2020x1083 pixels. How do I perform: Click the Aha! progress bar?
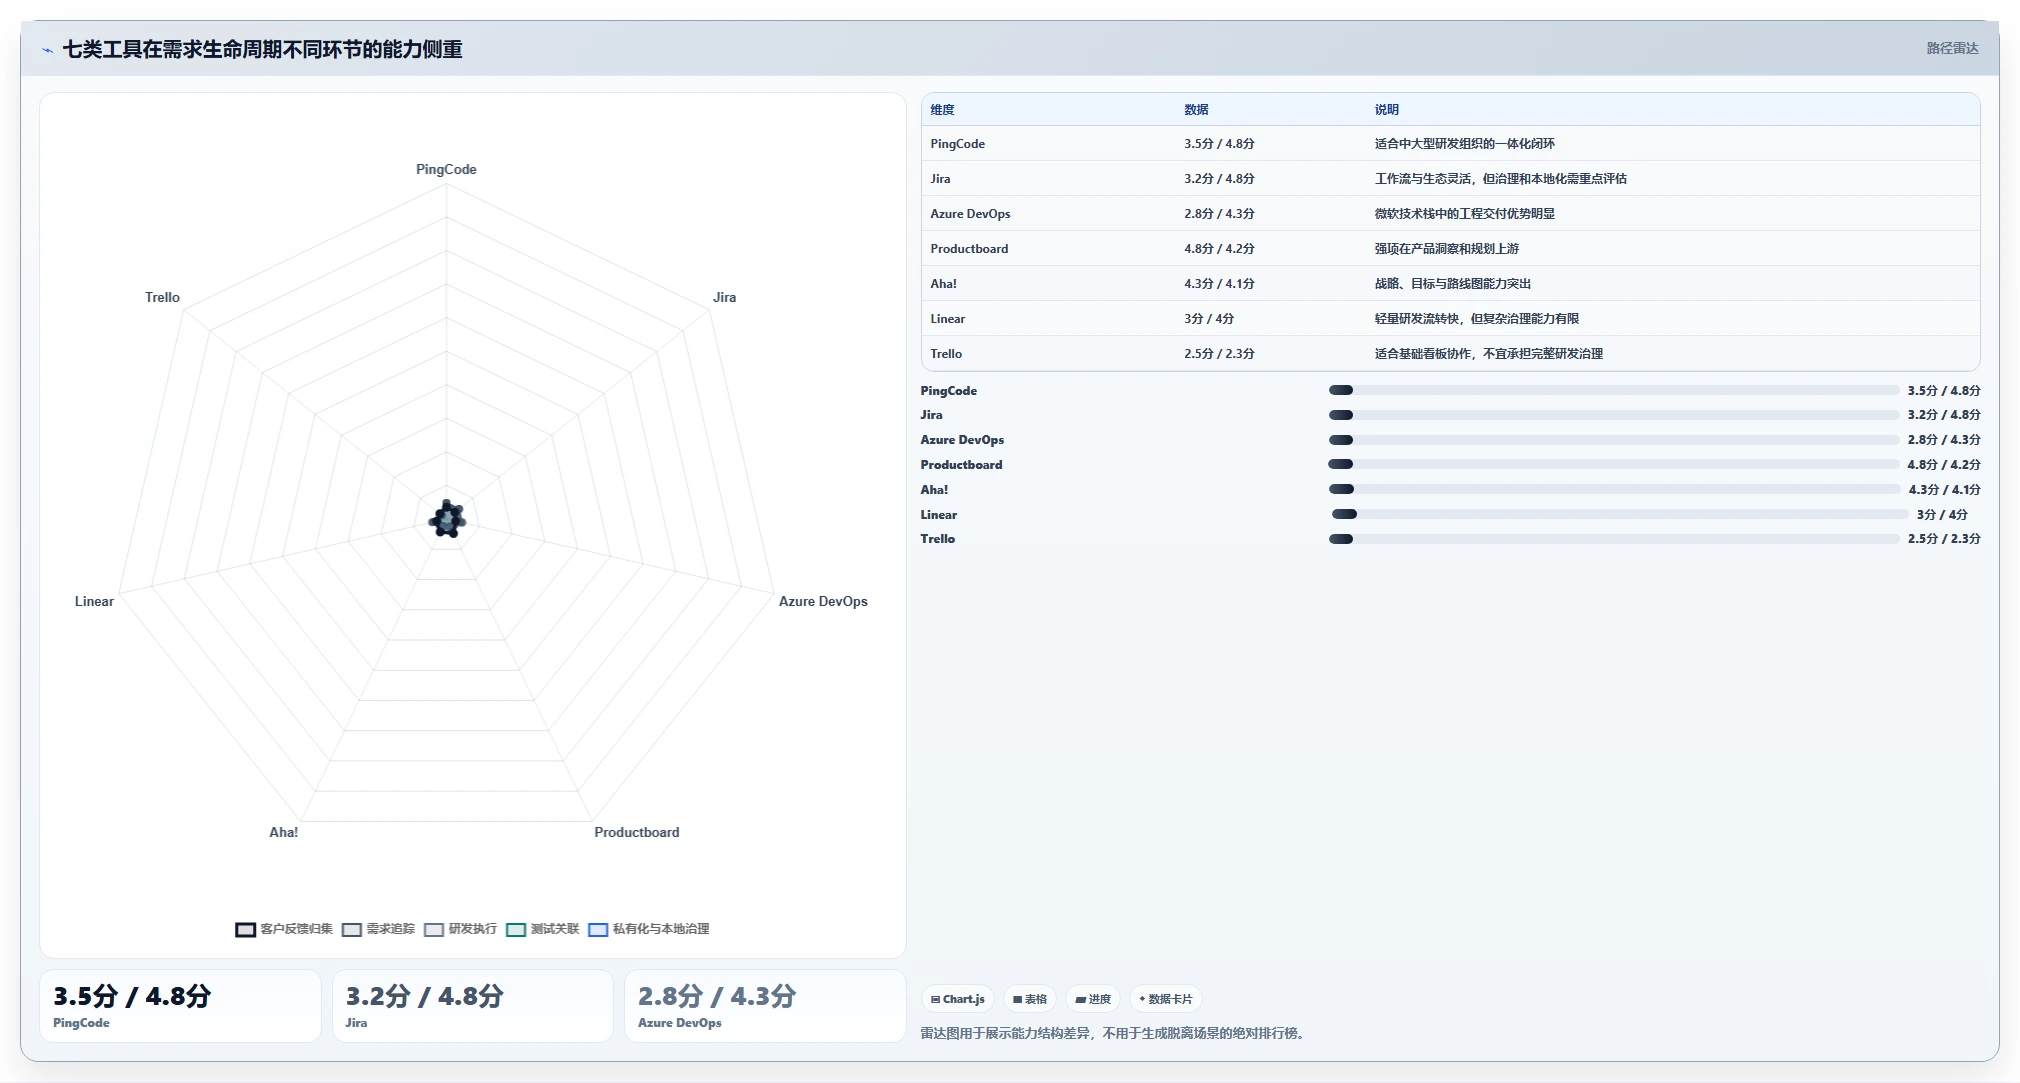click(x=1614, y=489)
